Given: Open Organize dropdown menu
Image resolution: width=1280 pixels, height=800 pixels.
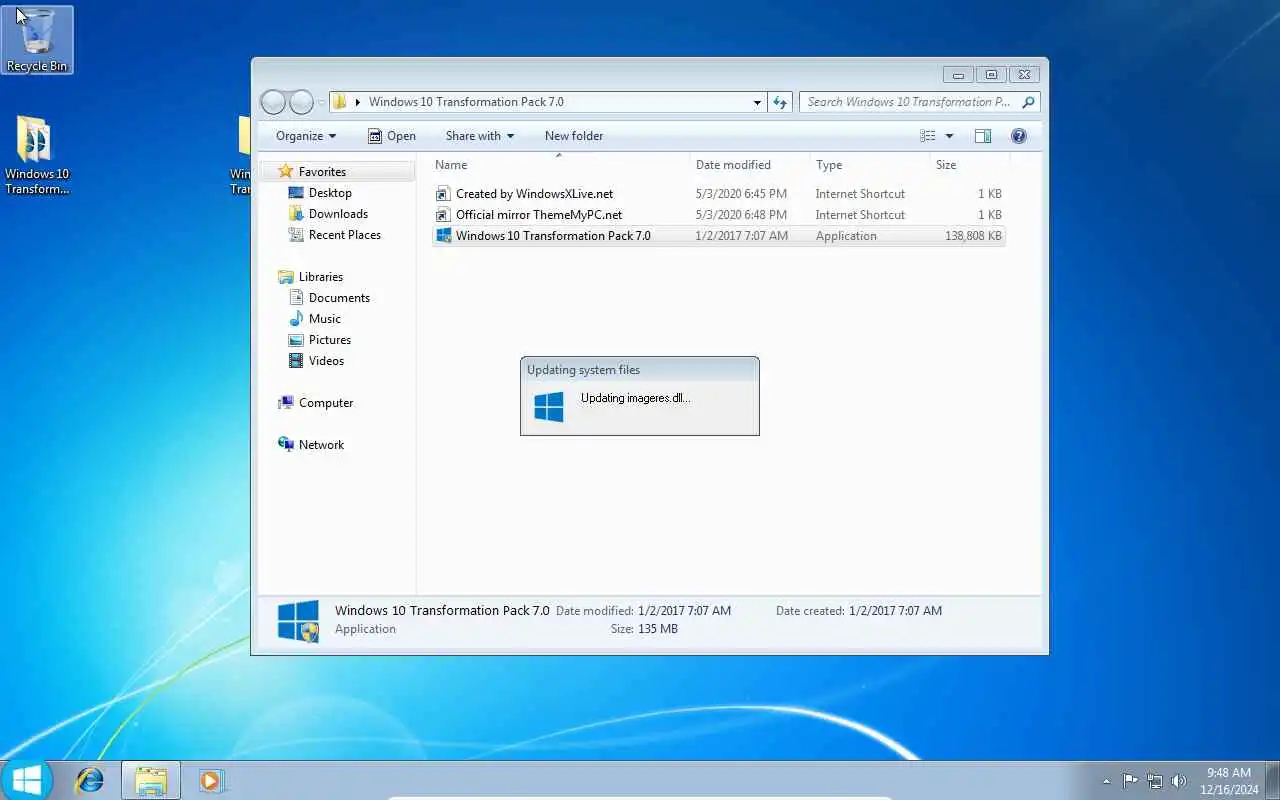Looking at the screenshot, I should pyautogui.click(x=306, y=136).
